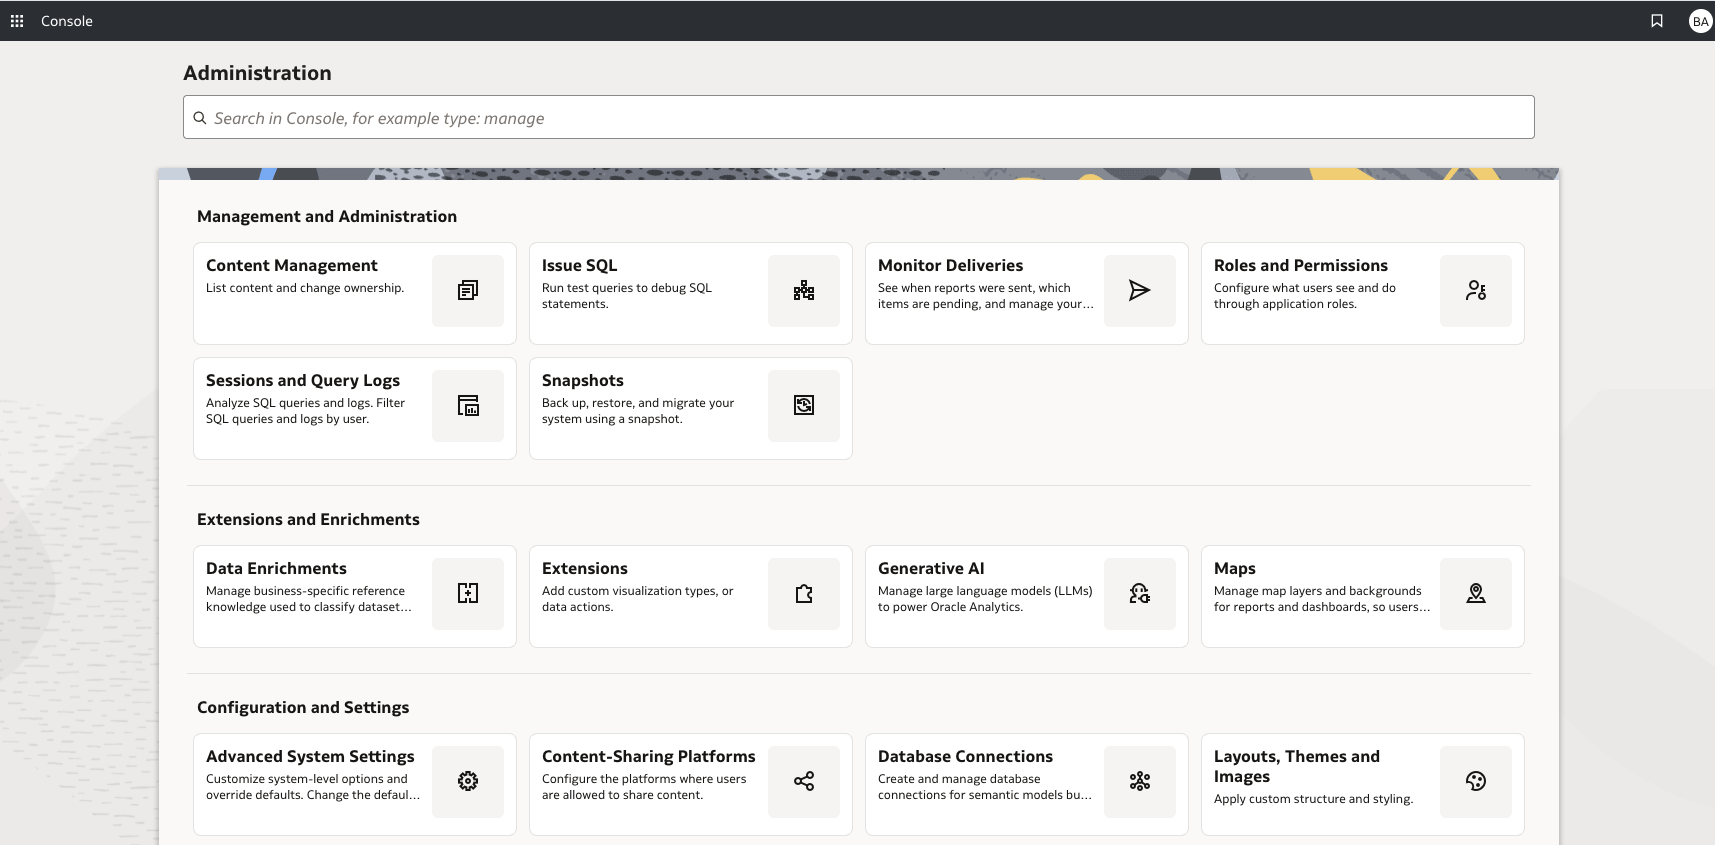This screenshot has height=845, width=1715.
Task: Focus the Search in Console field
Action: [859, 117]
